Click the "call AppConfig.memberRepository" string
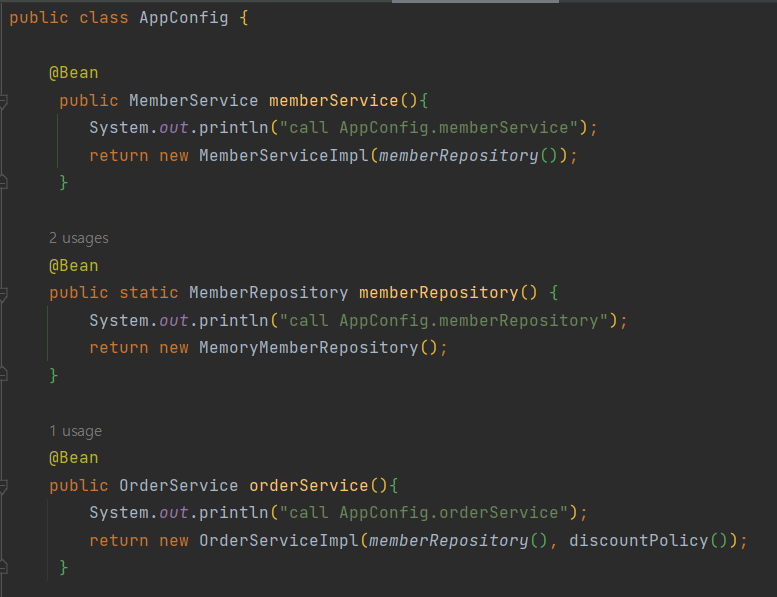Viewport: 777px width, 597px height. (444, 321)
